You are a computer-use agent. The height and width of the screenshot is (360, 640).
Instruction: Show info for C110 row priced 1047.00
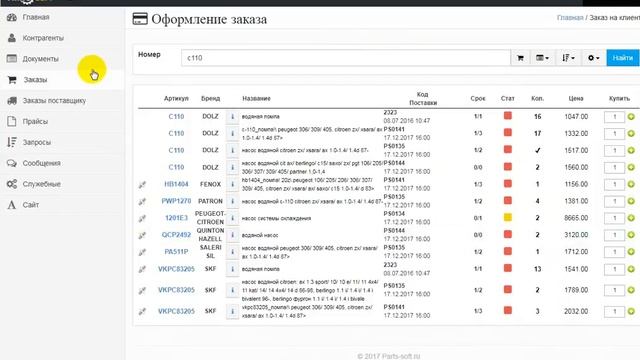(232, 117)
